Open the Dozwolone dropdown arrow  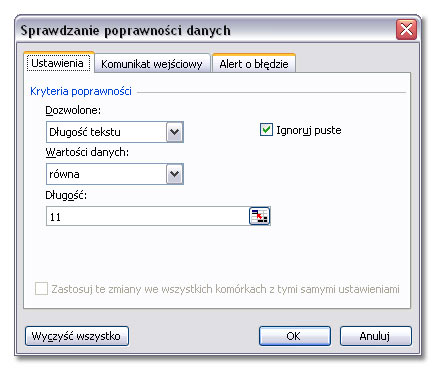pos(175,132)
